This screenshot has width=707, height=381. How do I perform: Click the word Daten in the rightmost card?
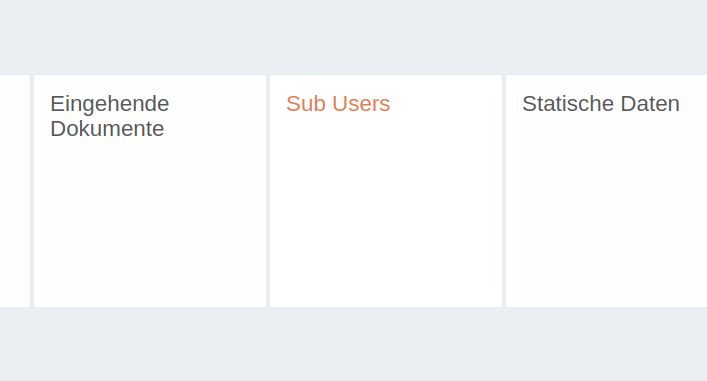[x=650, y=104]
